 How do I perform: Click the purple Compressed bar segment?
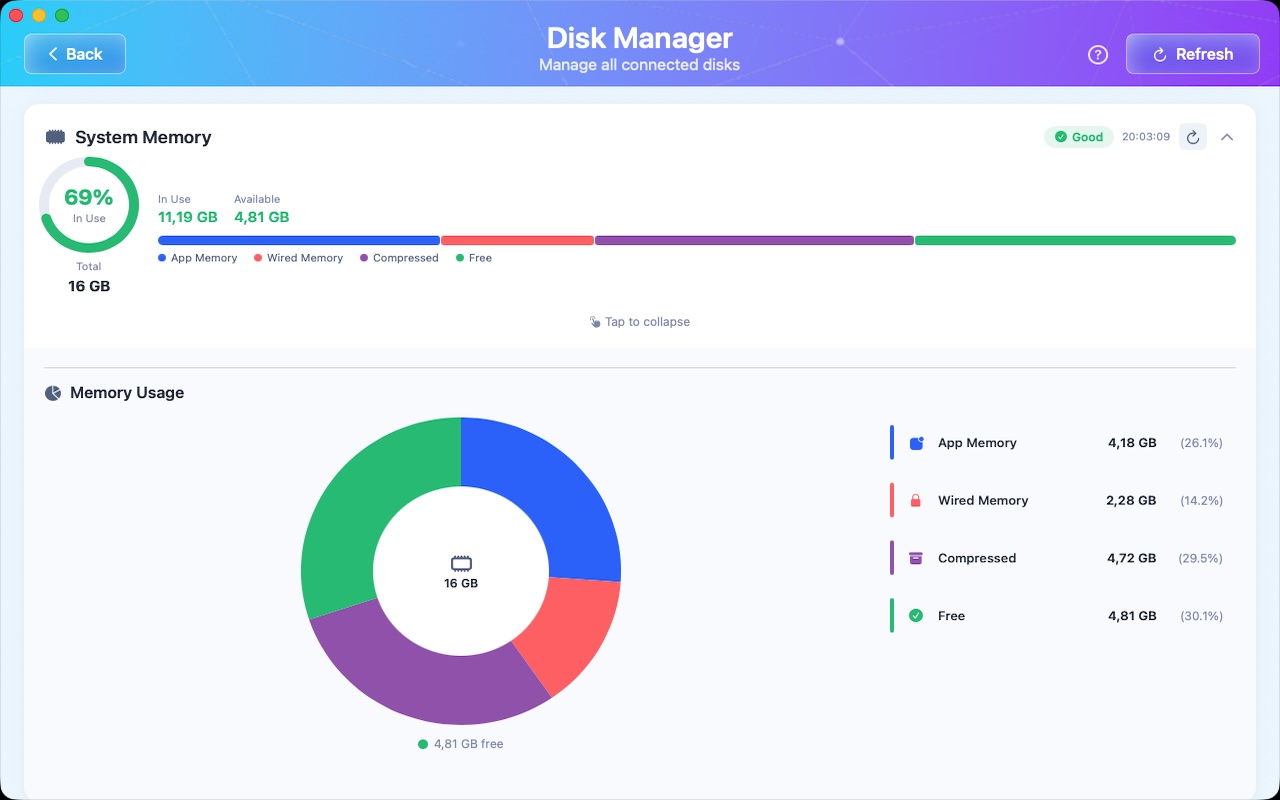(754, 240)
